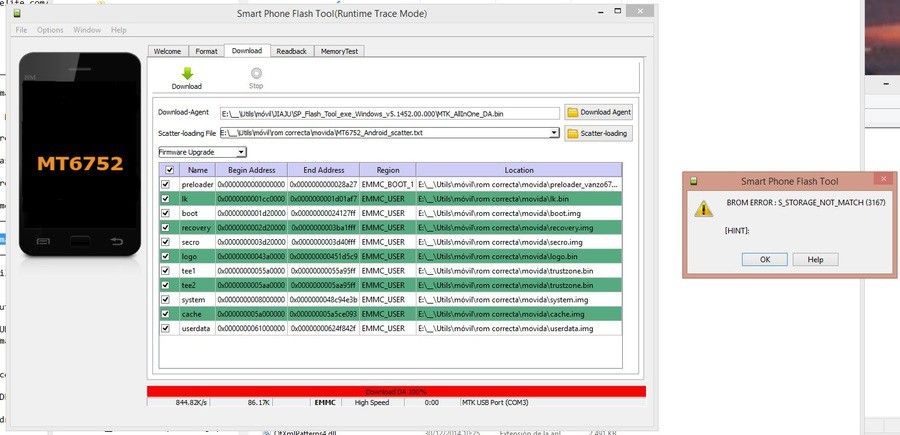The width and height of the screenshot is (900, 435).
Task: Uncheck the secro partition checkbox
Action: tap(166, 242)
